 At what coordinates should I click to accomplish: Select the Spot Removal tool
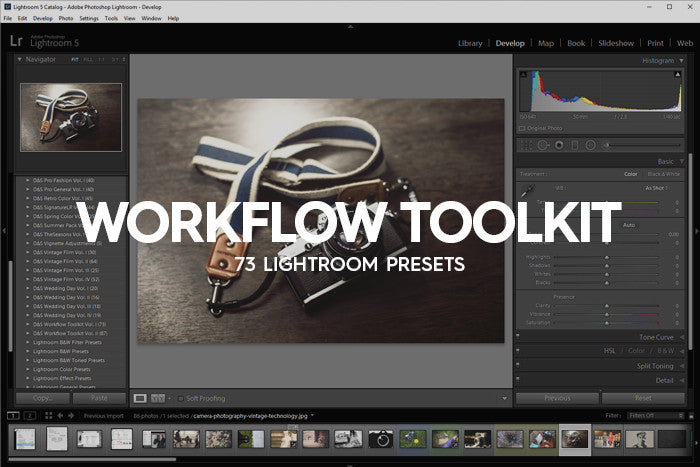point(543,145)
